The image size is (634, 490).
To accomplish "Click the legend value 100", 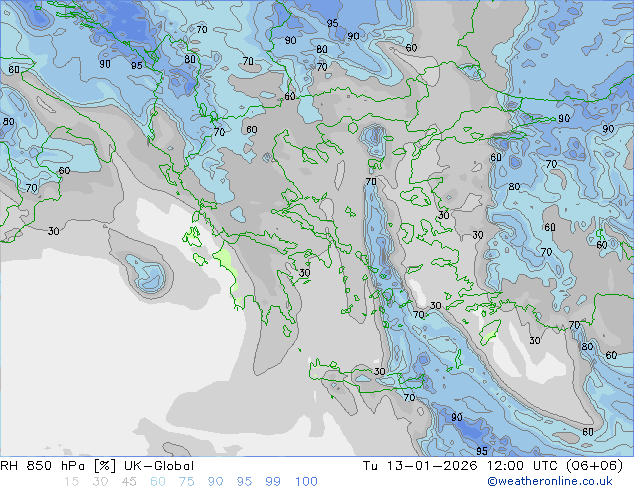I will 306,482.
